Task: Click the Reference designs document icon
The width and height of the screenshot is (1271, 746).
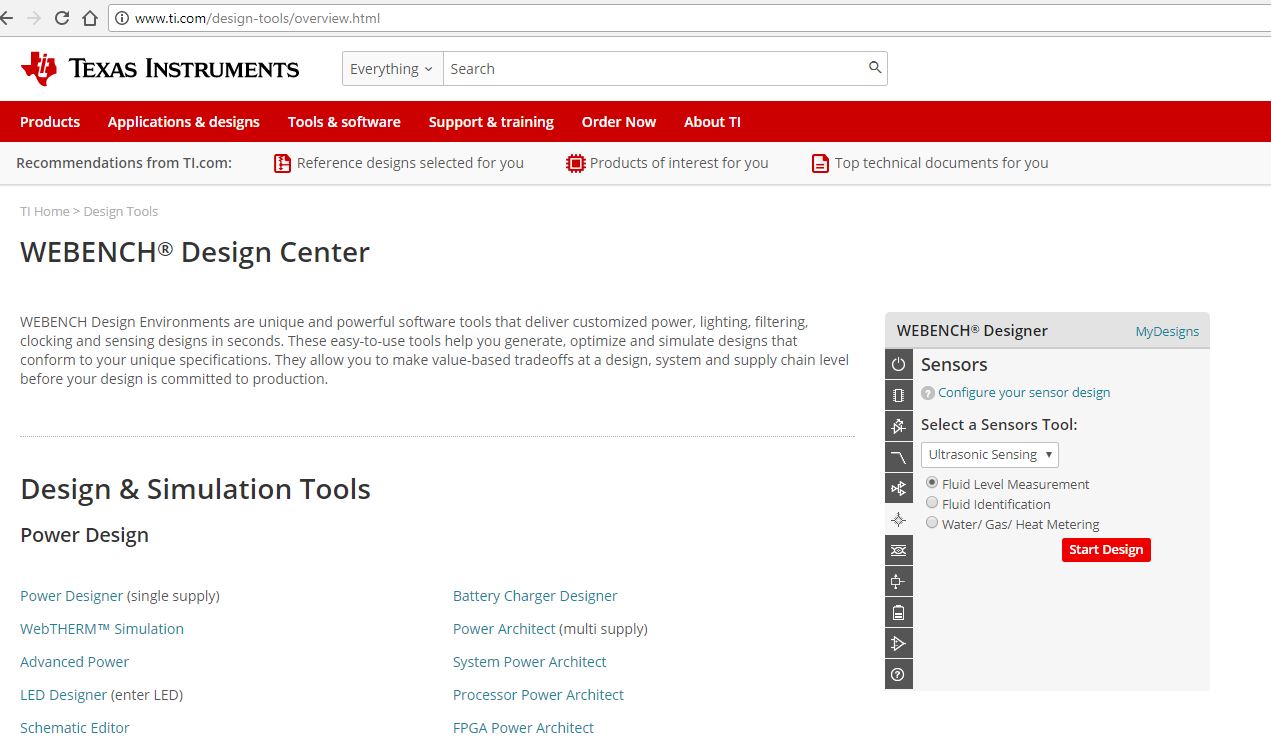Action: click(282, 163)
